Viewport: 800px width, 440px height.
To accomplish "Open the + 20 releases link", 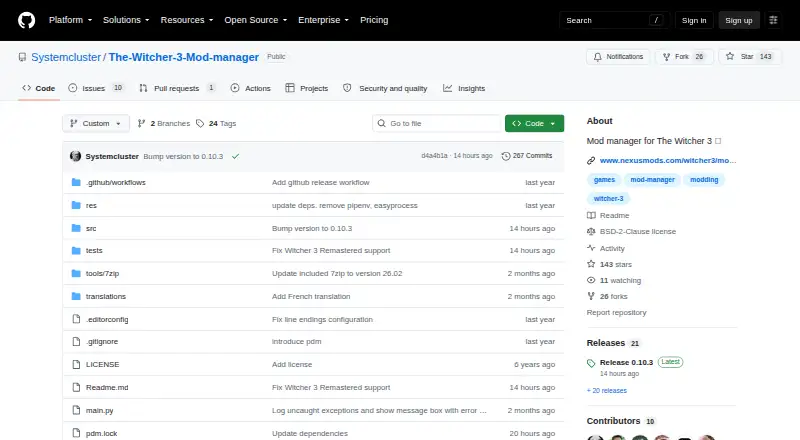I will (607, 390).
